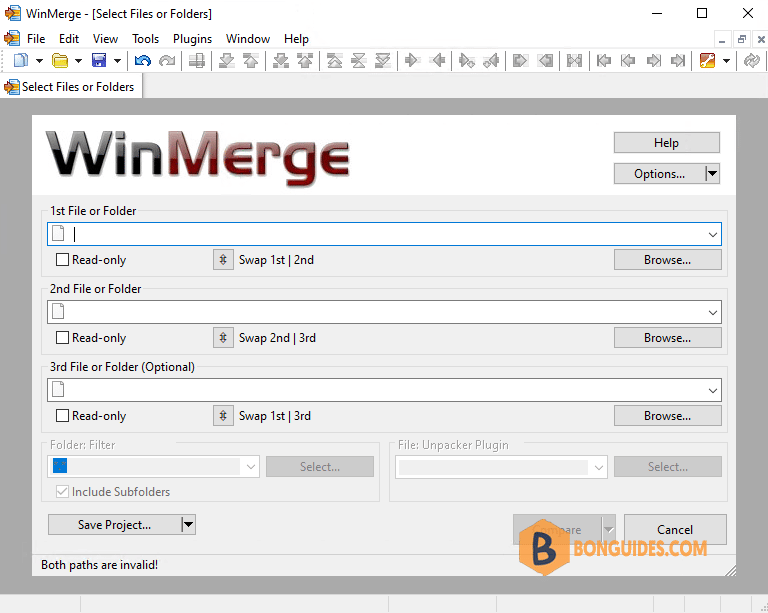The height and width of the screenshot is (613, 768).
Task: Open the Window menu
Action: click(248, 39)
